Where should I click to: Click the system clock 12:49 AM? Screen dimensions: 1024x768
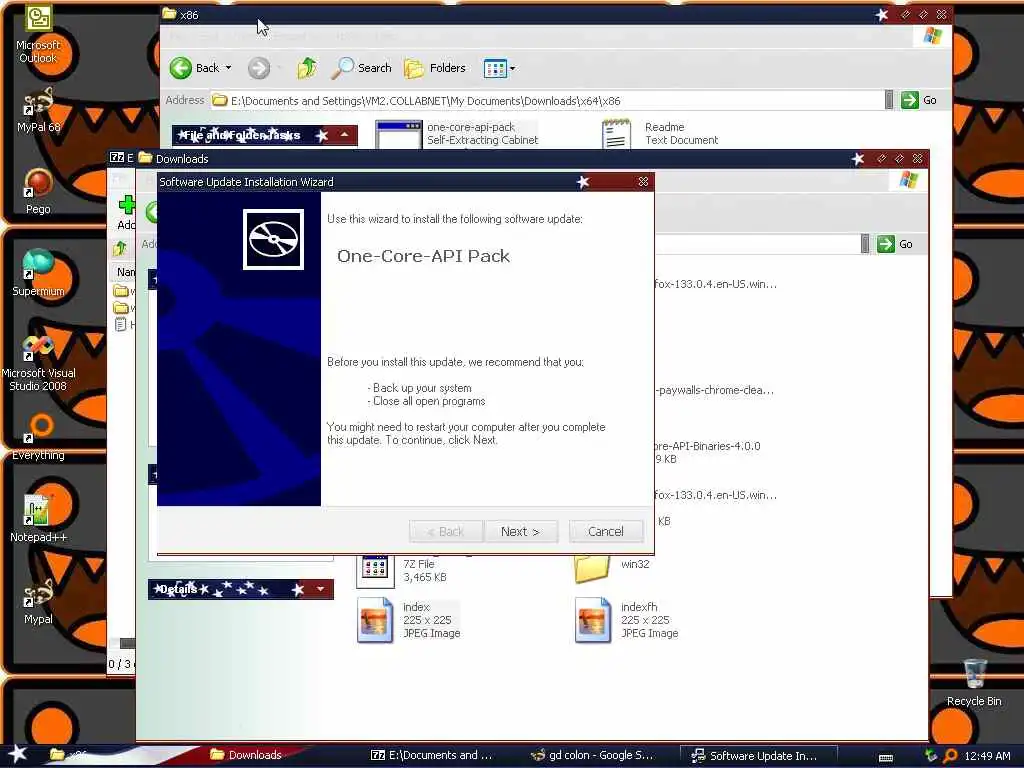click(987, 756)
